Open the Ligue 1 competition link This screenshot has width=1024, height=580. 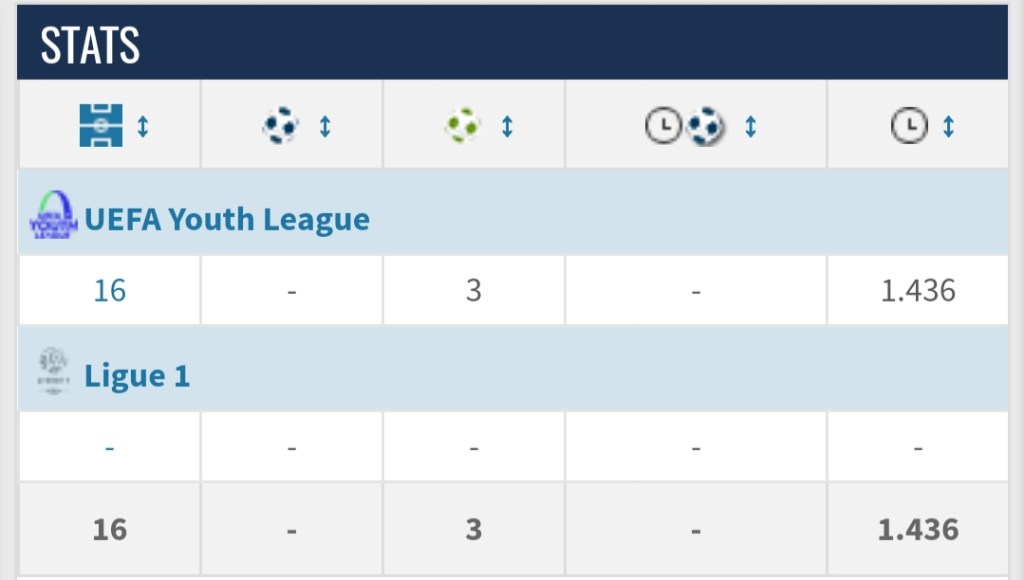[x=137, y=376]
